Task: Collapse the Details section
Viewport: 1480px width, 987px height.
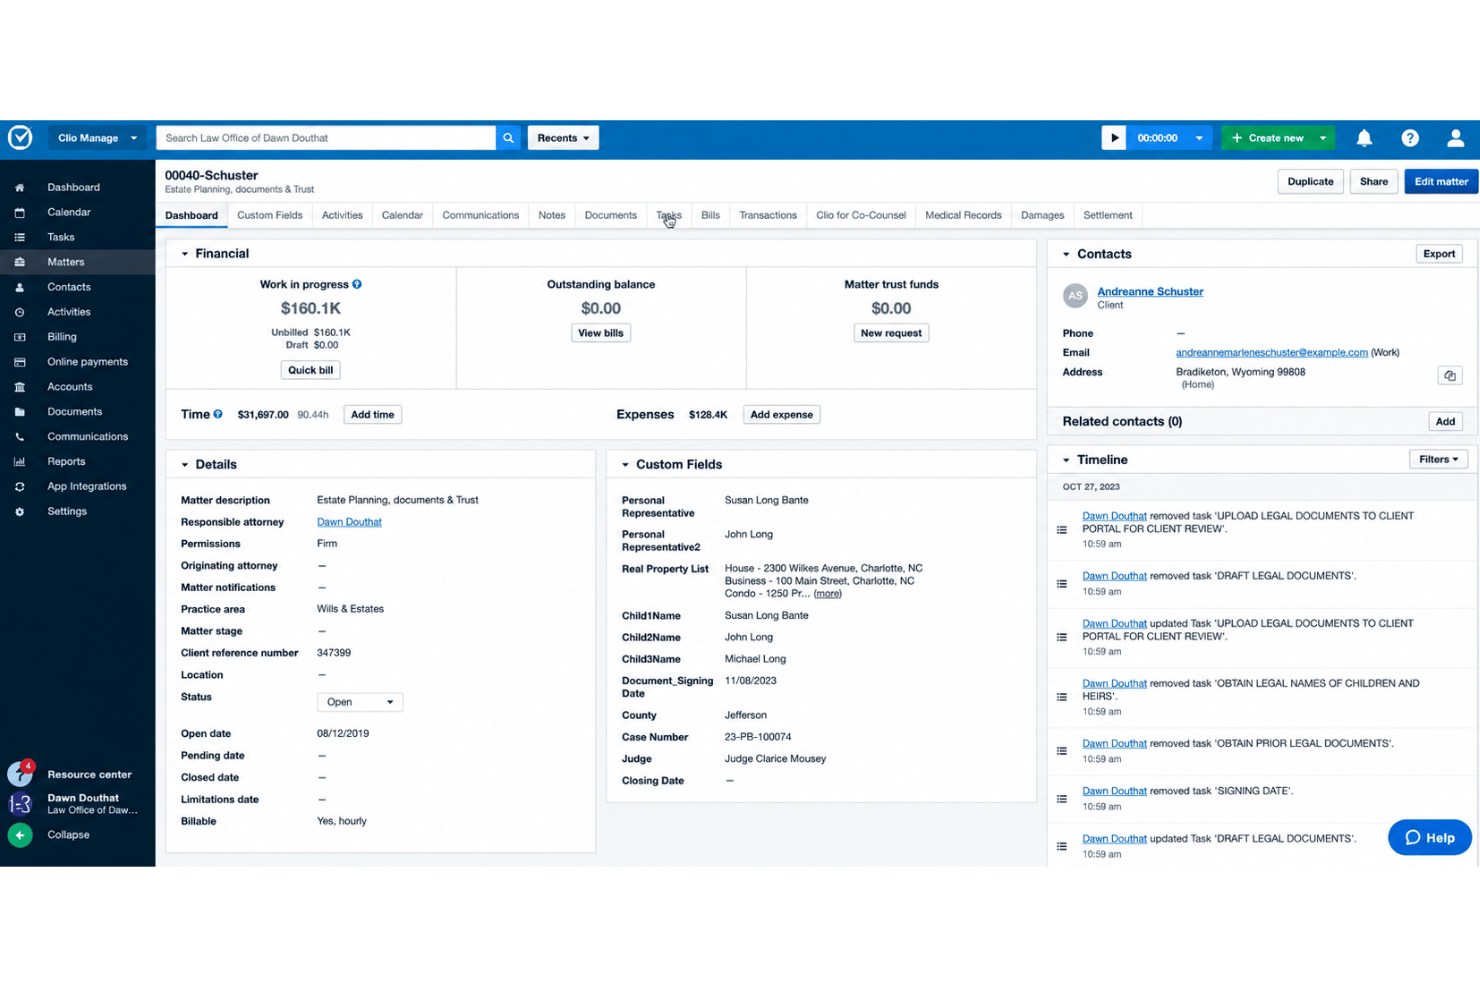Action: (x=185, y=465)
